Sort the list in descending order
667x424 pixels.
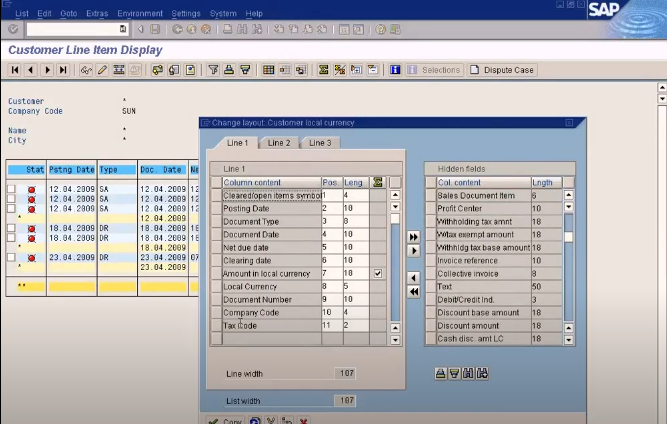(x=245, y=70)
